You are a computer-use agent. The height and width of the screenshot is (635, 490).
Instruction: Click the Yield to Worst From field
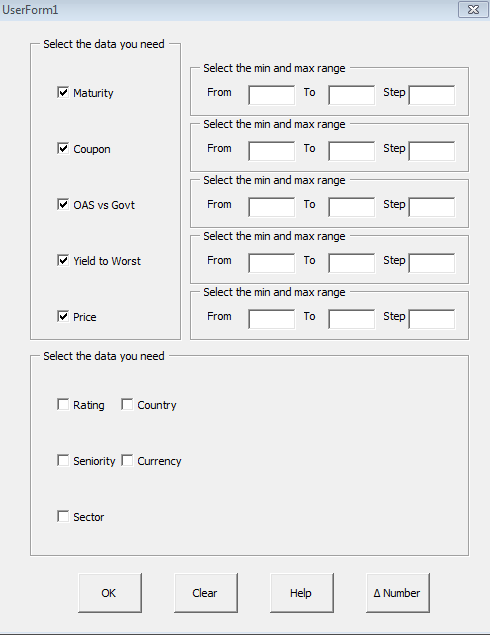(272, 263)
